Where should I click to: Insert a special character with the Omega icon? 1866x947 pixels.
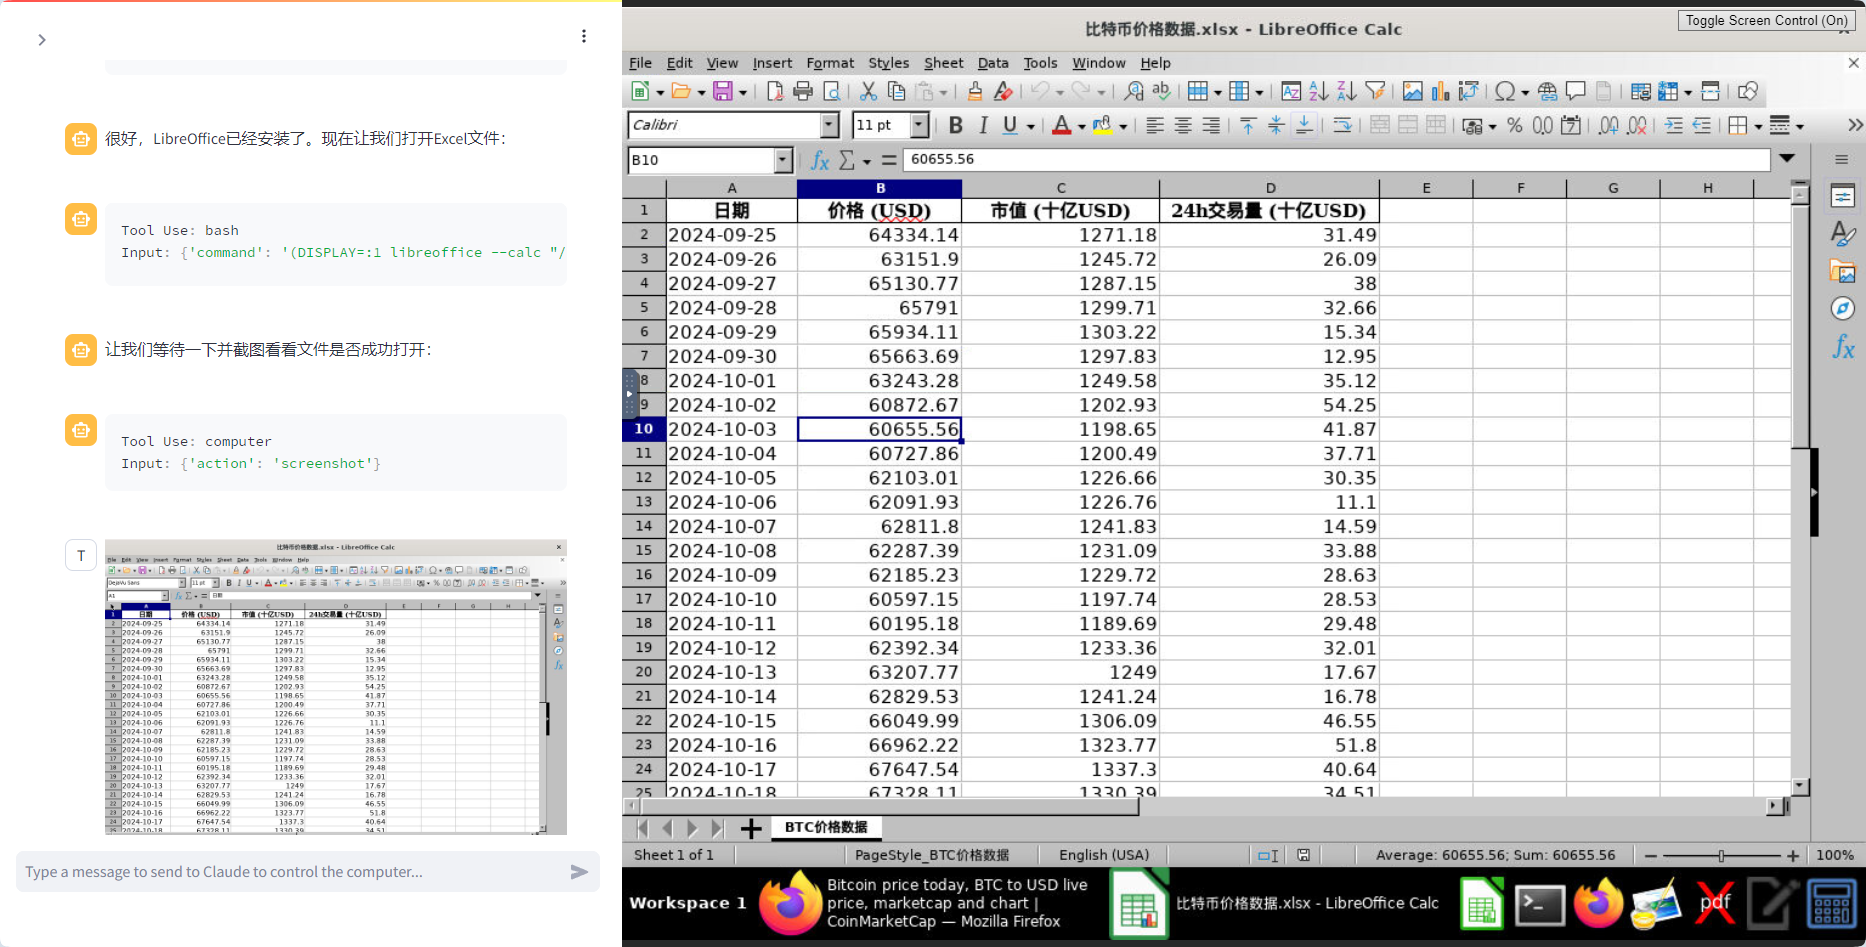(1505, 92)
